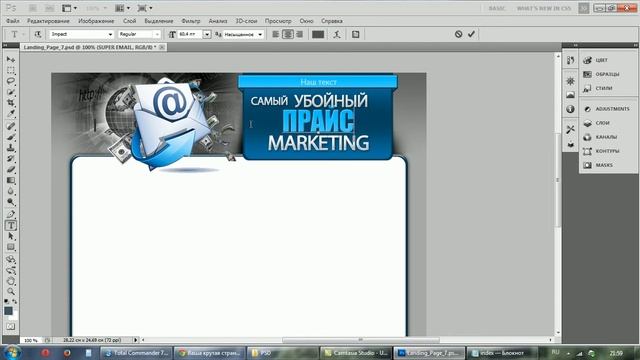The image size is (640, 360).
Task: Open the History panel icon
Action: [571, 60]
